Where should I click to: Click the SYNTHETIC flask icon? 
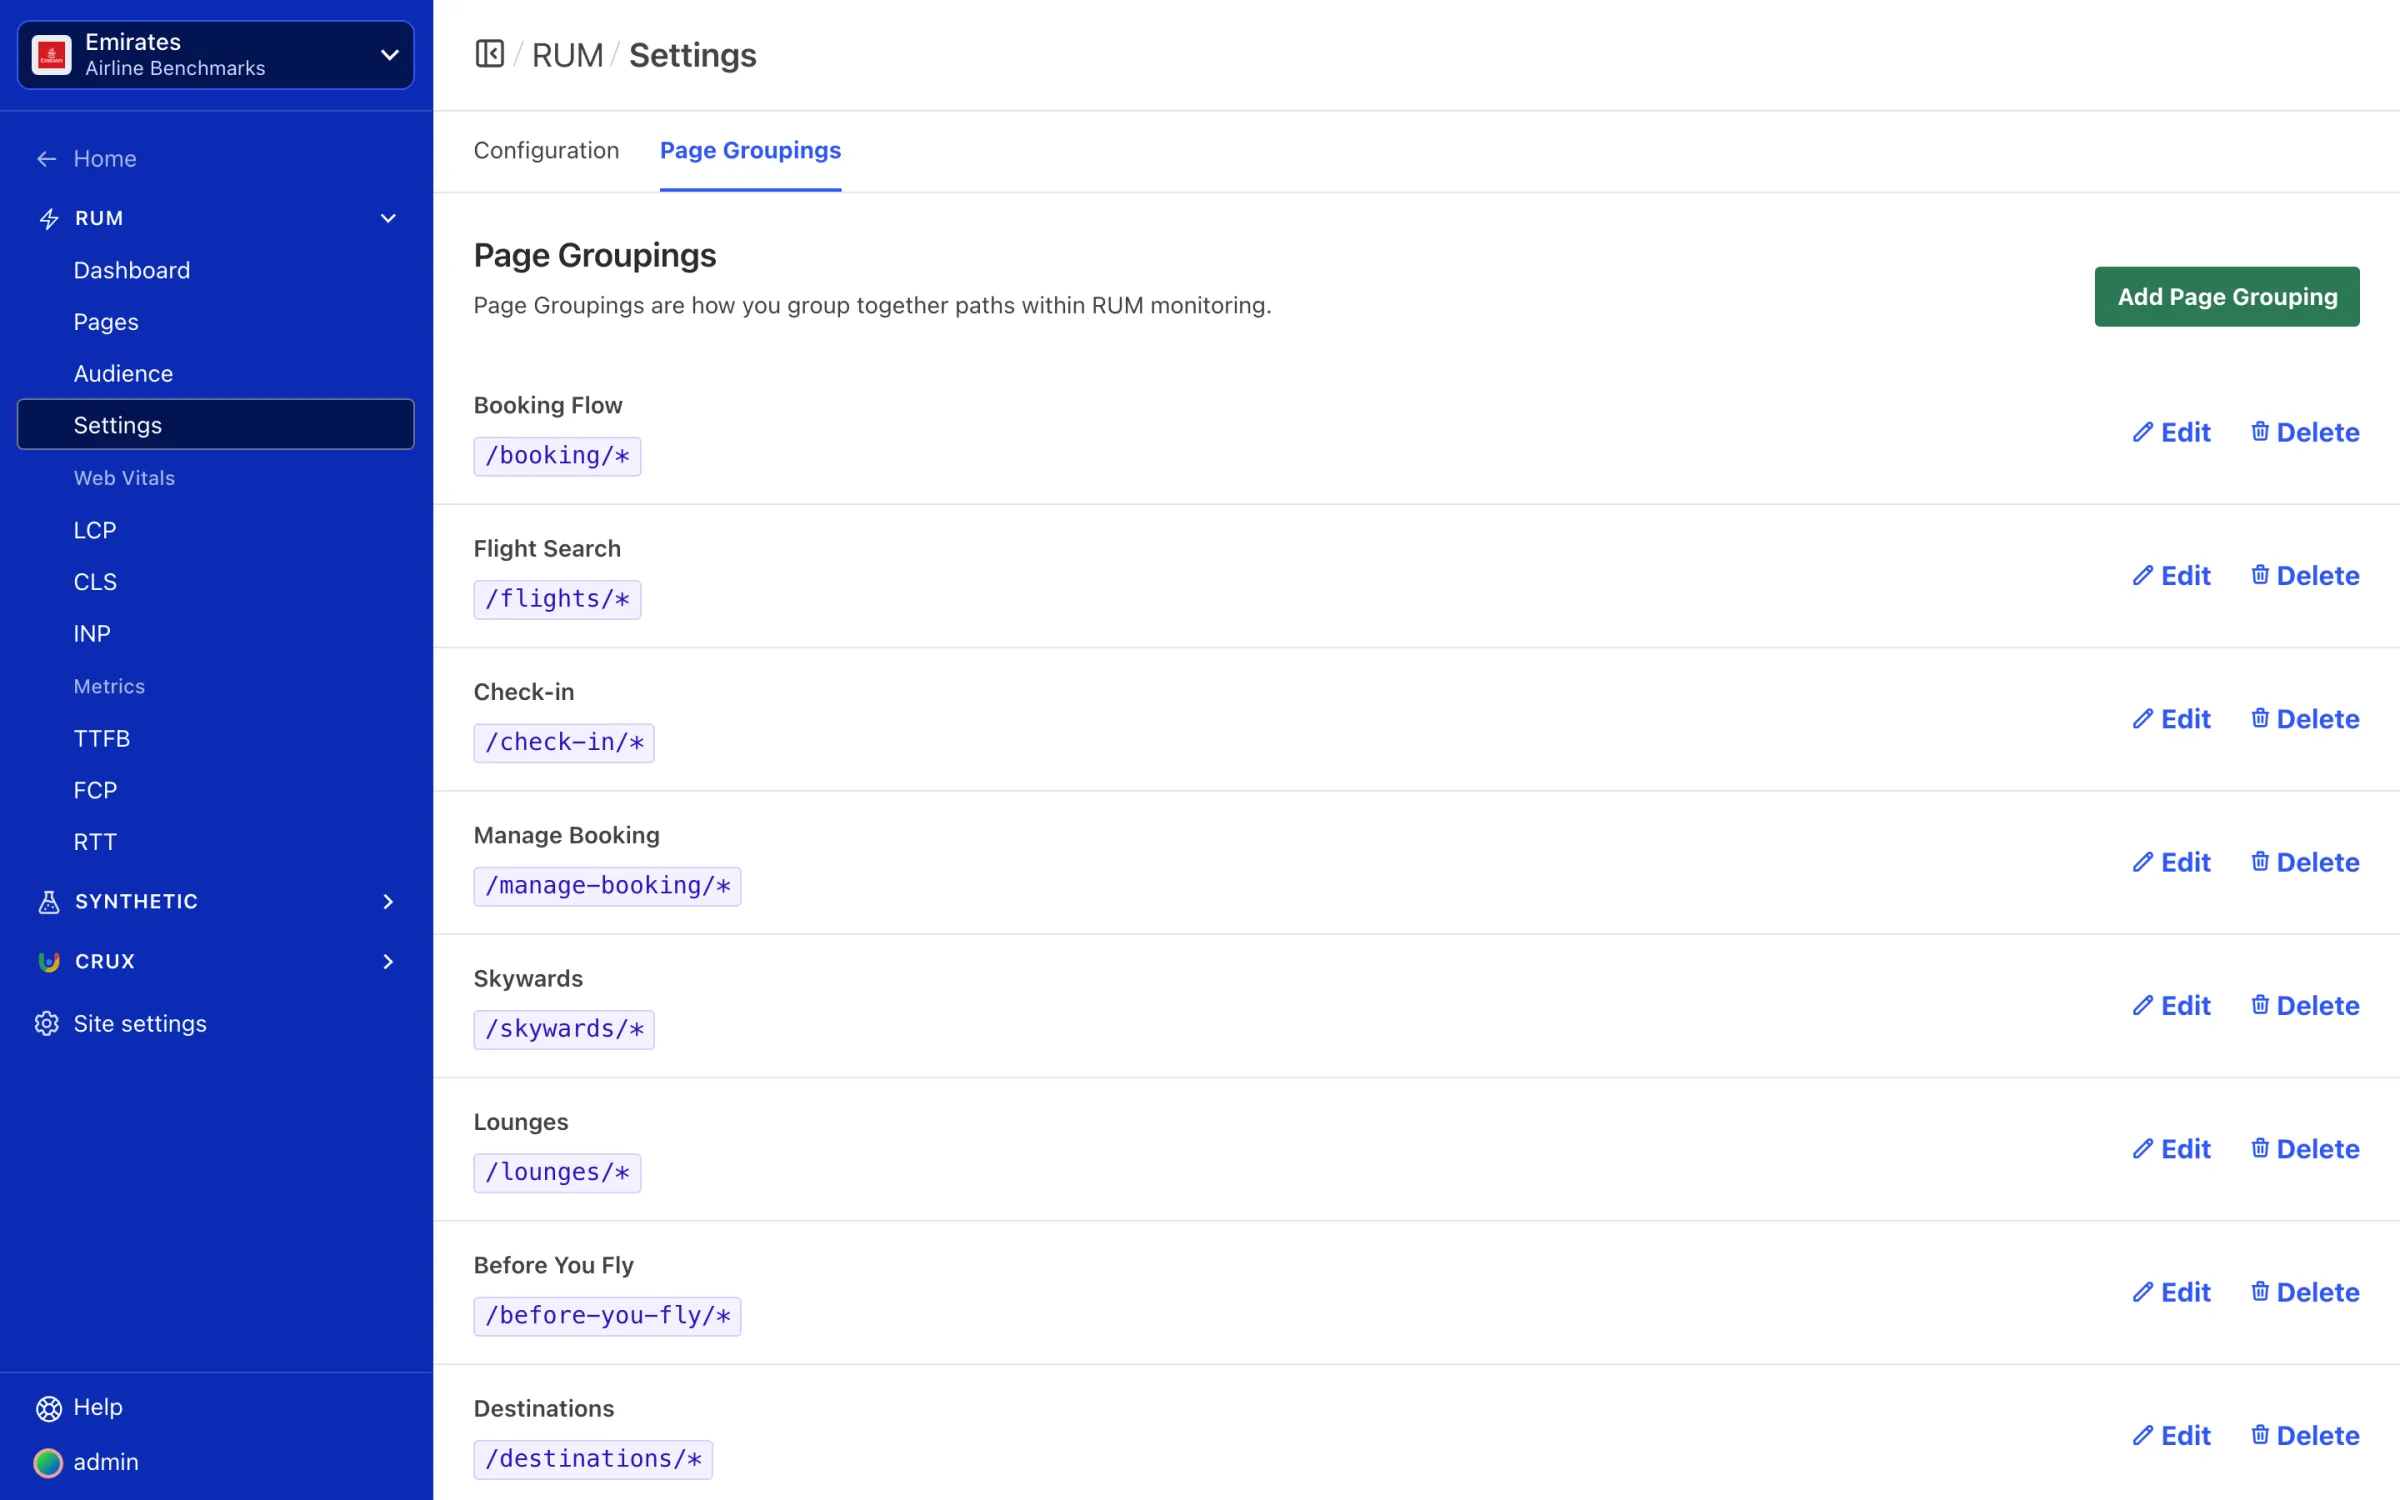pos(49,902)
